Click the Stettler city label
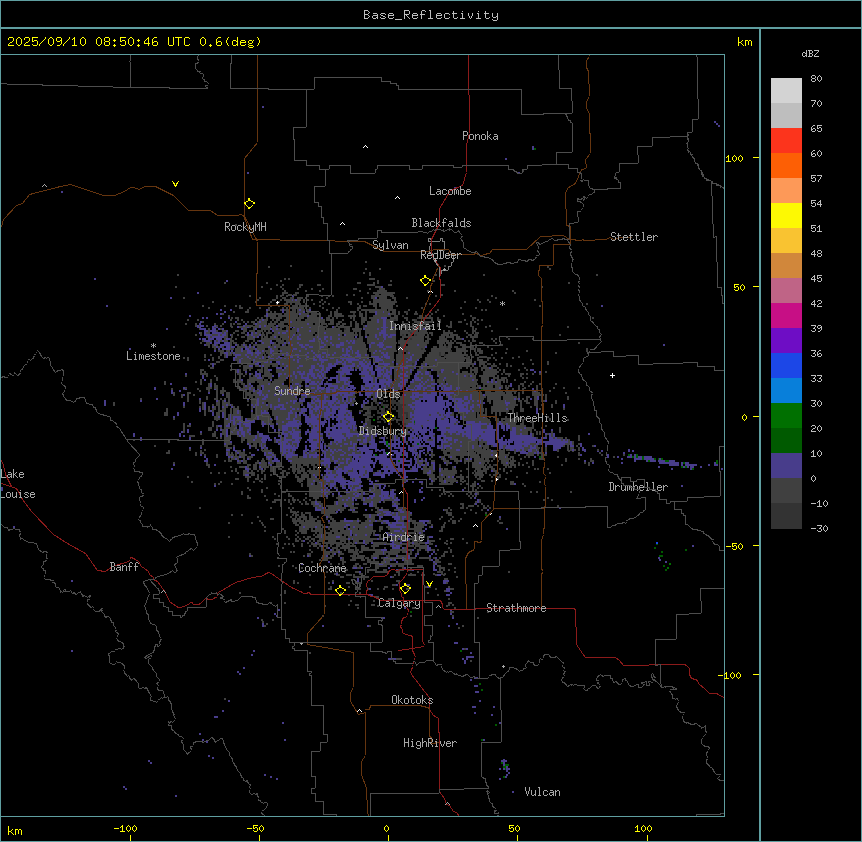This screenshot has width=862, height=842. point(634,237)
